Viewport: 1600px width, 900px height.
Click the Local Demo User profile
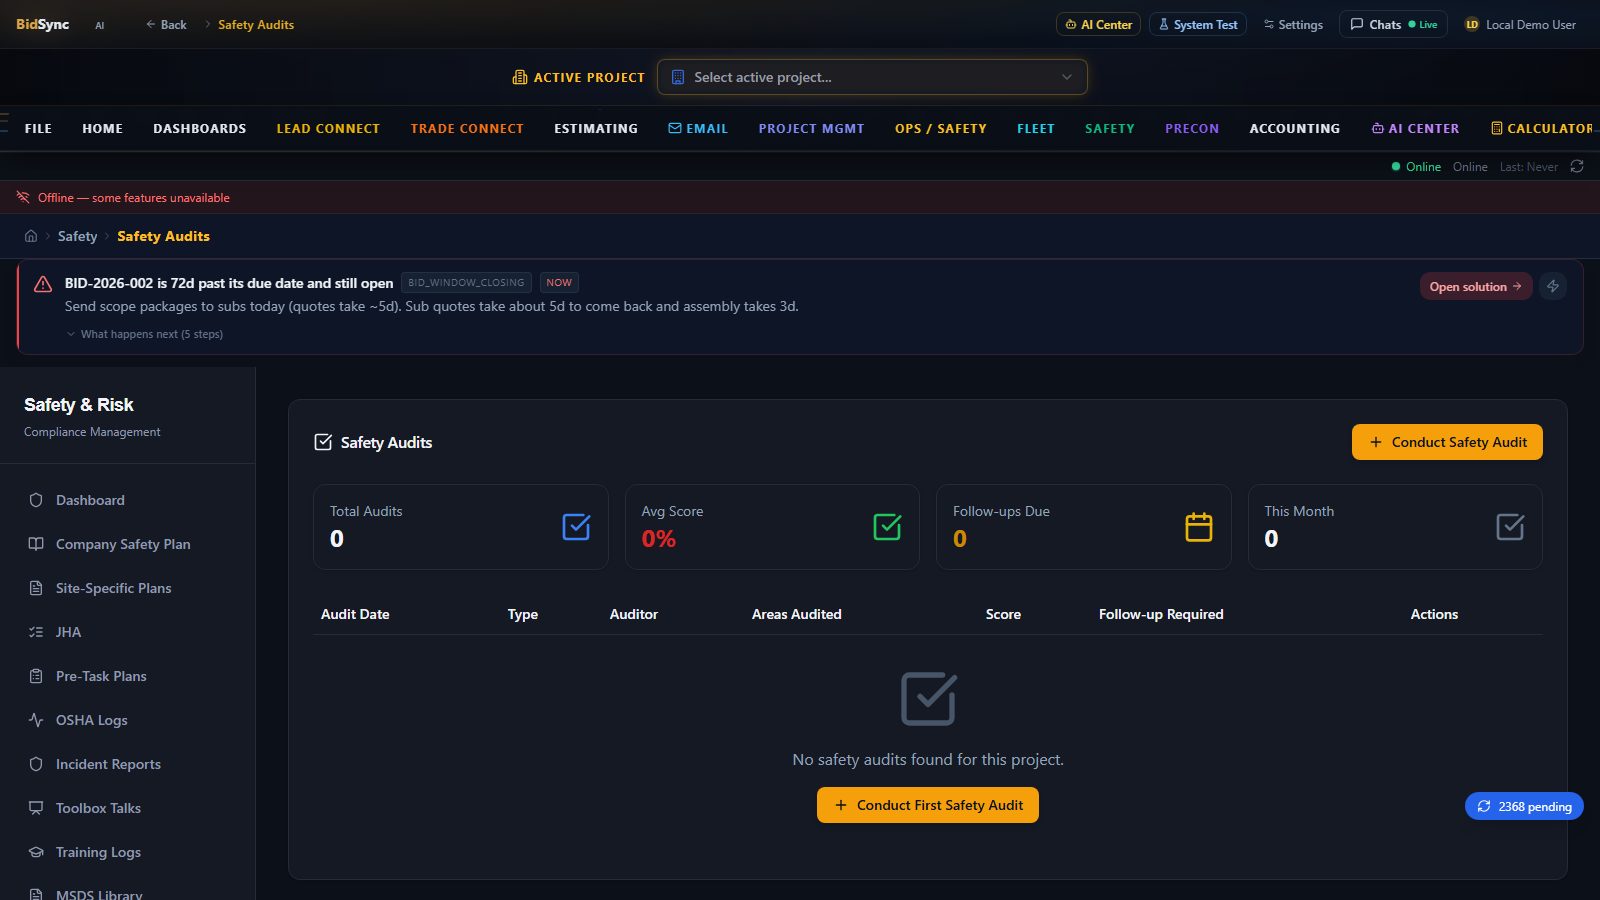tap(1520, 24)
